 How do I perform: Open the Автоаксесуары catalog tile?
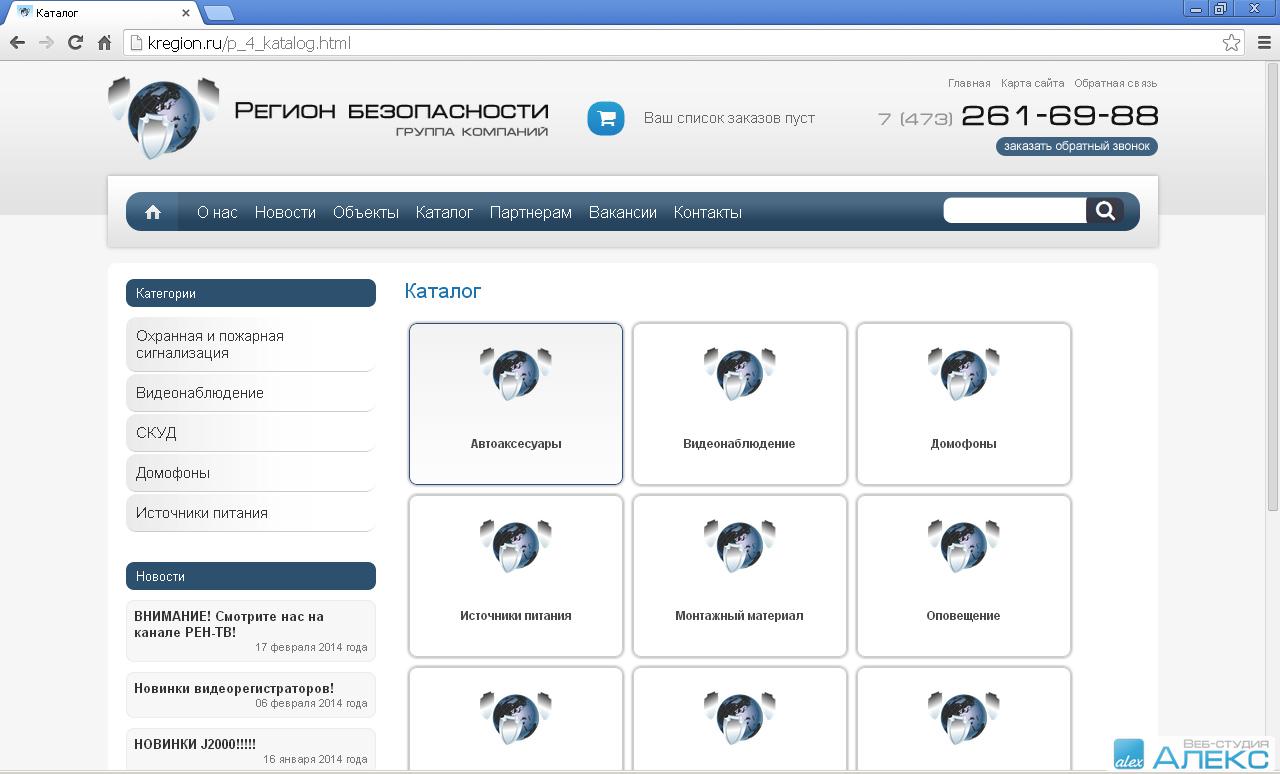(516, 404)
